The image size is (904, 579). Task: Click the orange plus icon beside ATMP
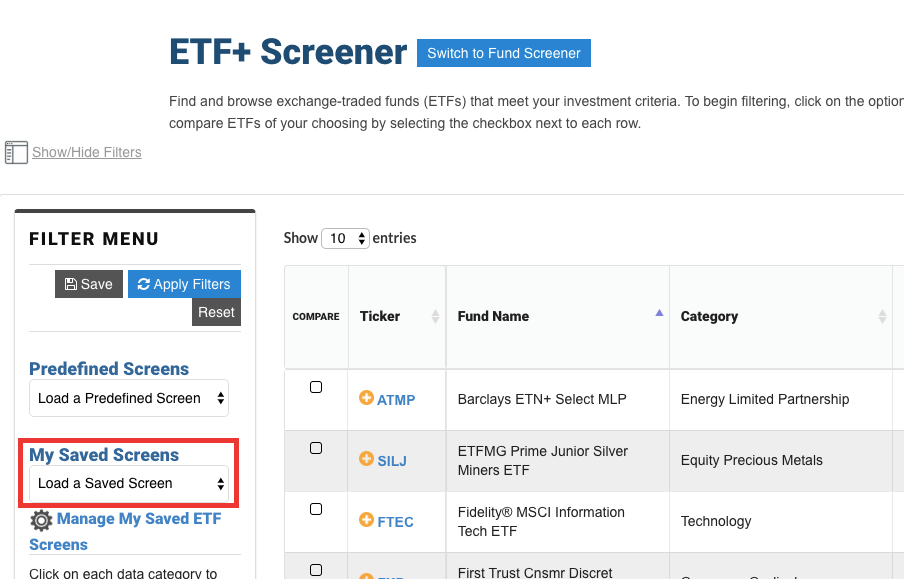click(x=366, y=397)
